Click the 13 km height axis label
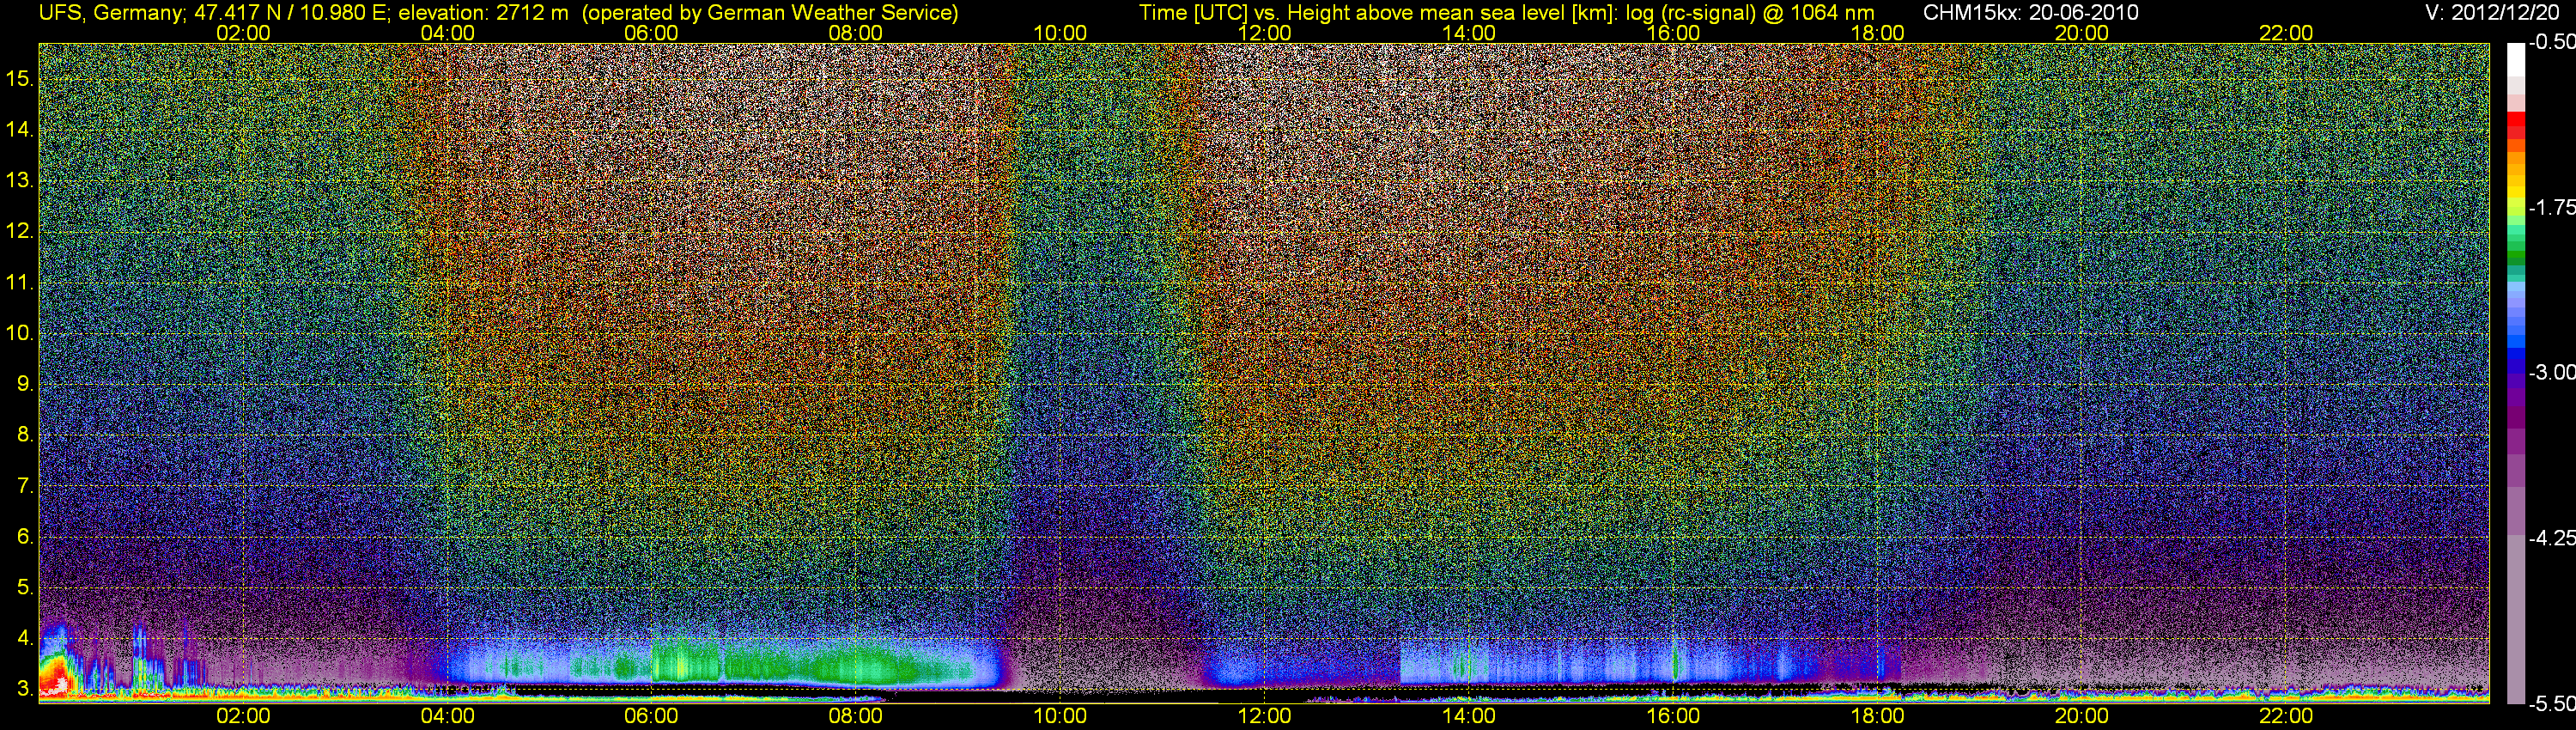 coord(19,180)
